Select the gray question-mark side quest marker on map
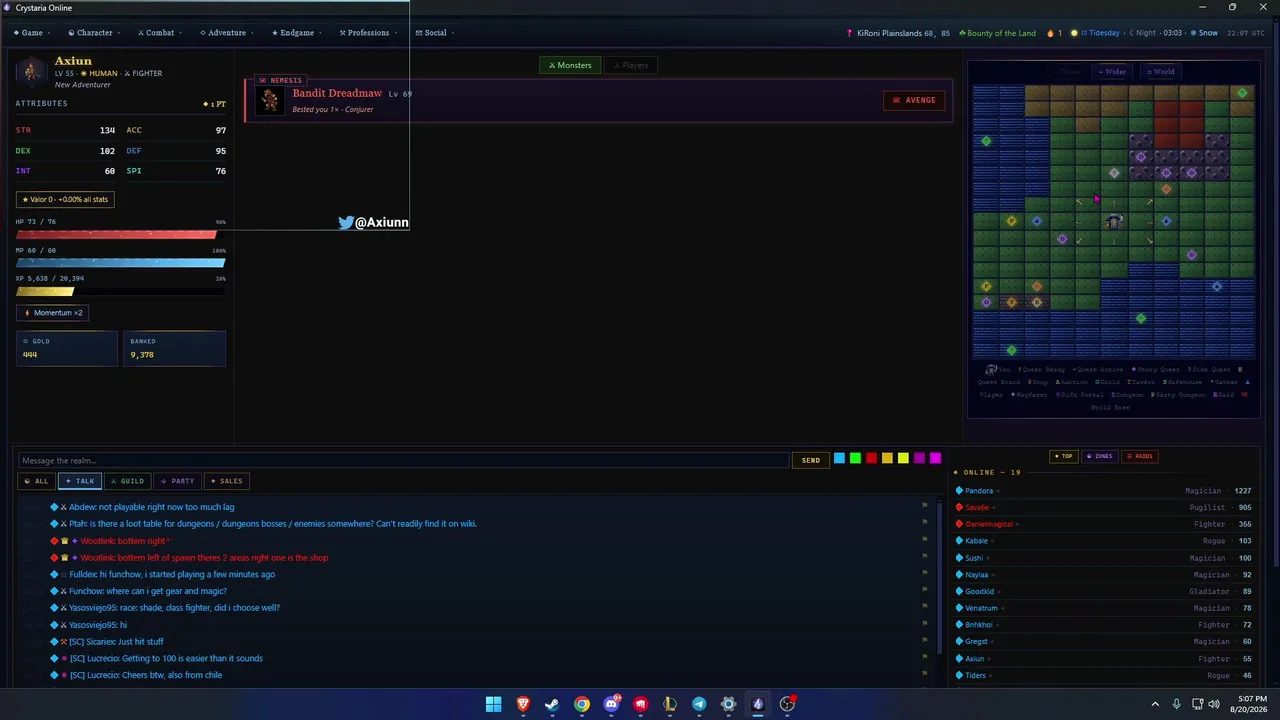1280x720 pixels. (1114, 173)
